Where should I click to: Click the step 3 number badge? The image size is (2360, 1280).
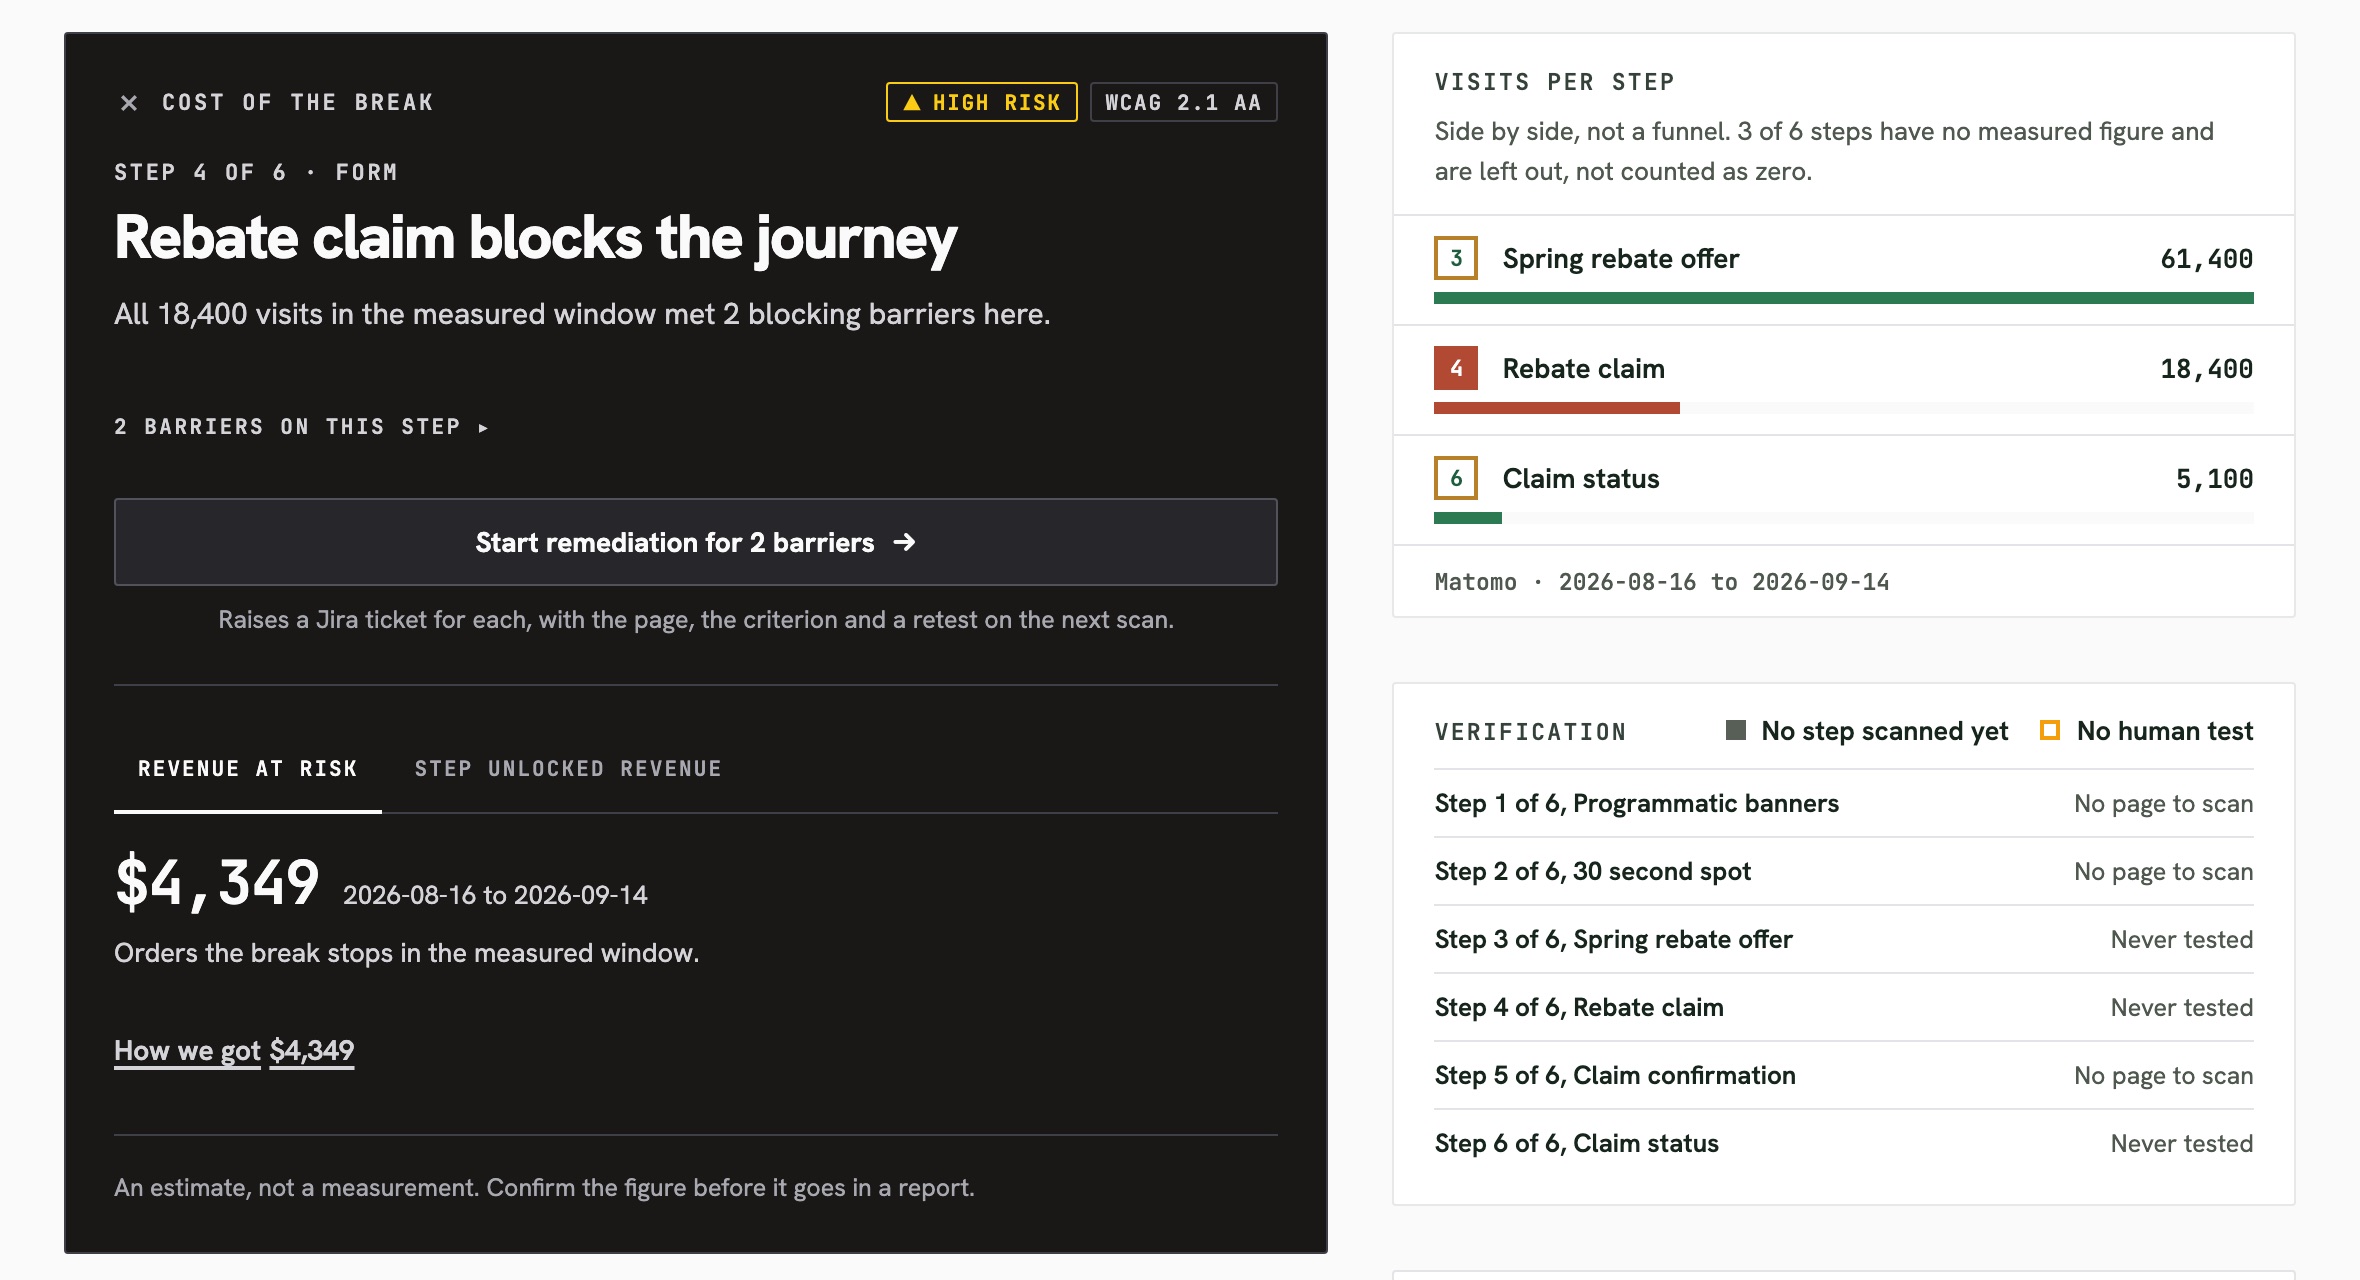1456,258
